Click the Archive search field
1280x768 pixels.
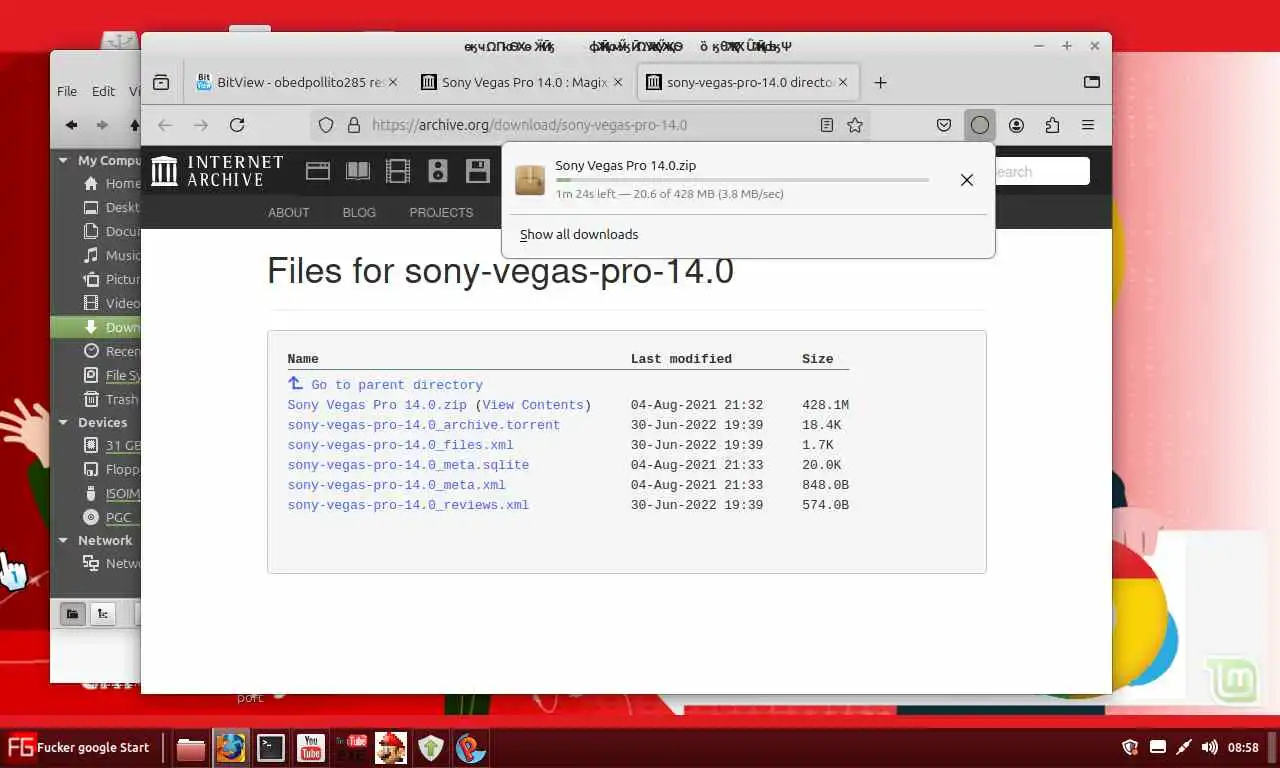tap(1040, 172)
